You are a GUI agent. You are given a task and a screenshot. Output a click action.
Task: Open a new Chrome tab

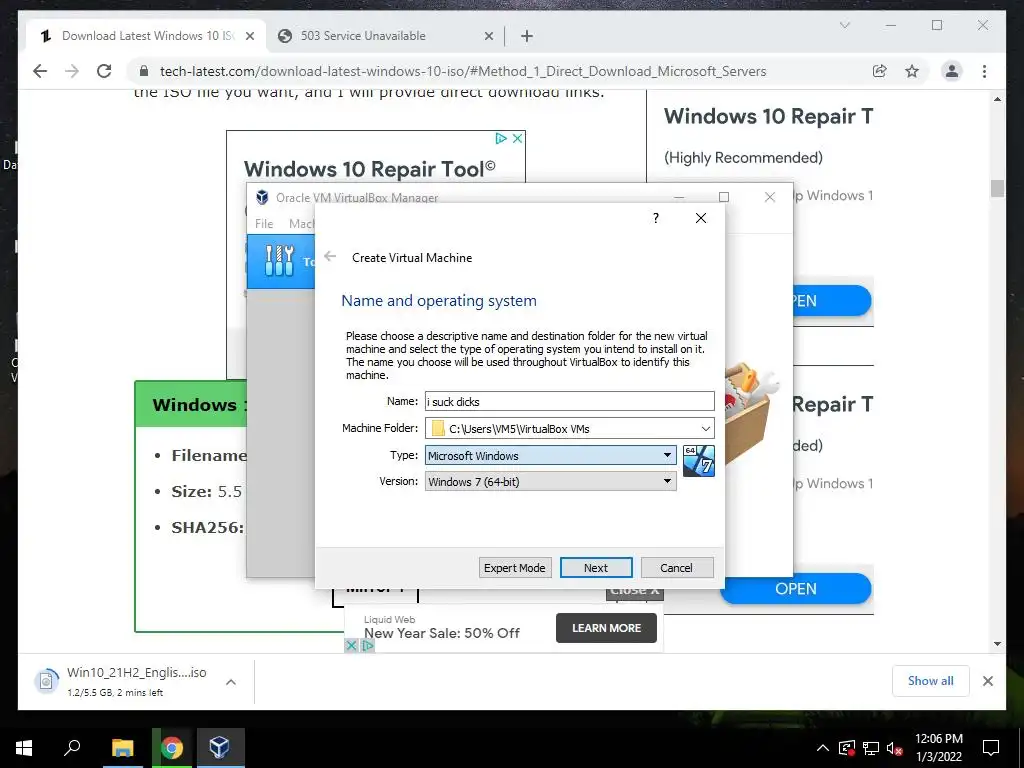[527, 36]
